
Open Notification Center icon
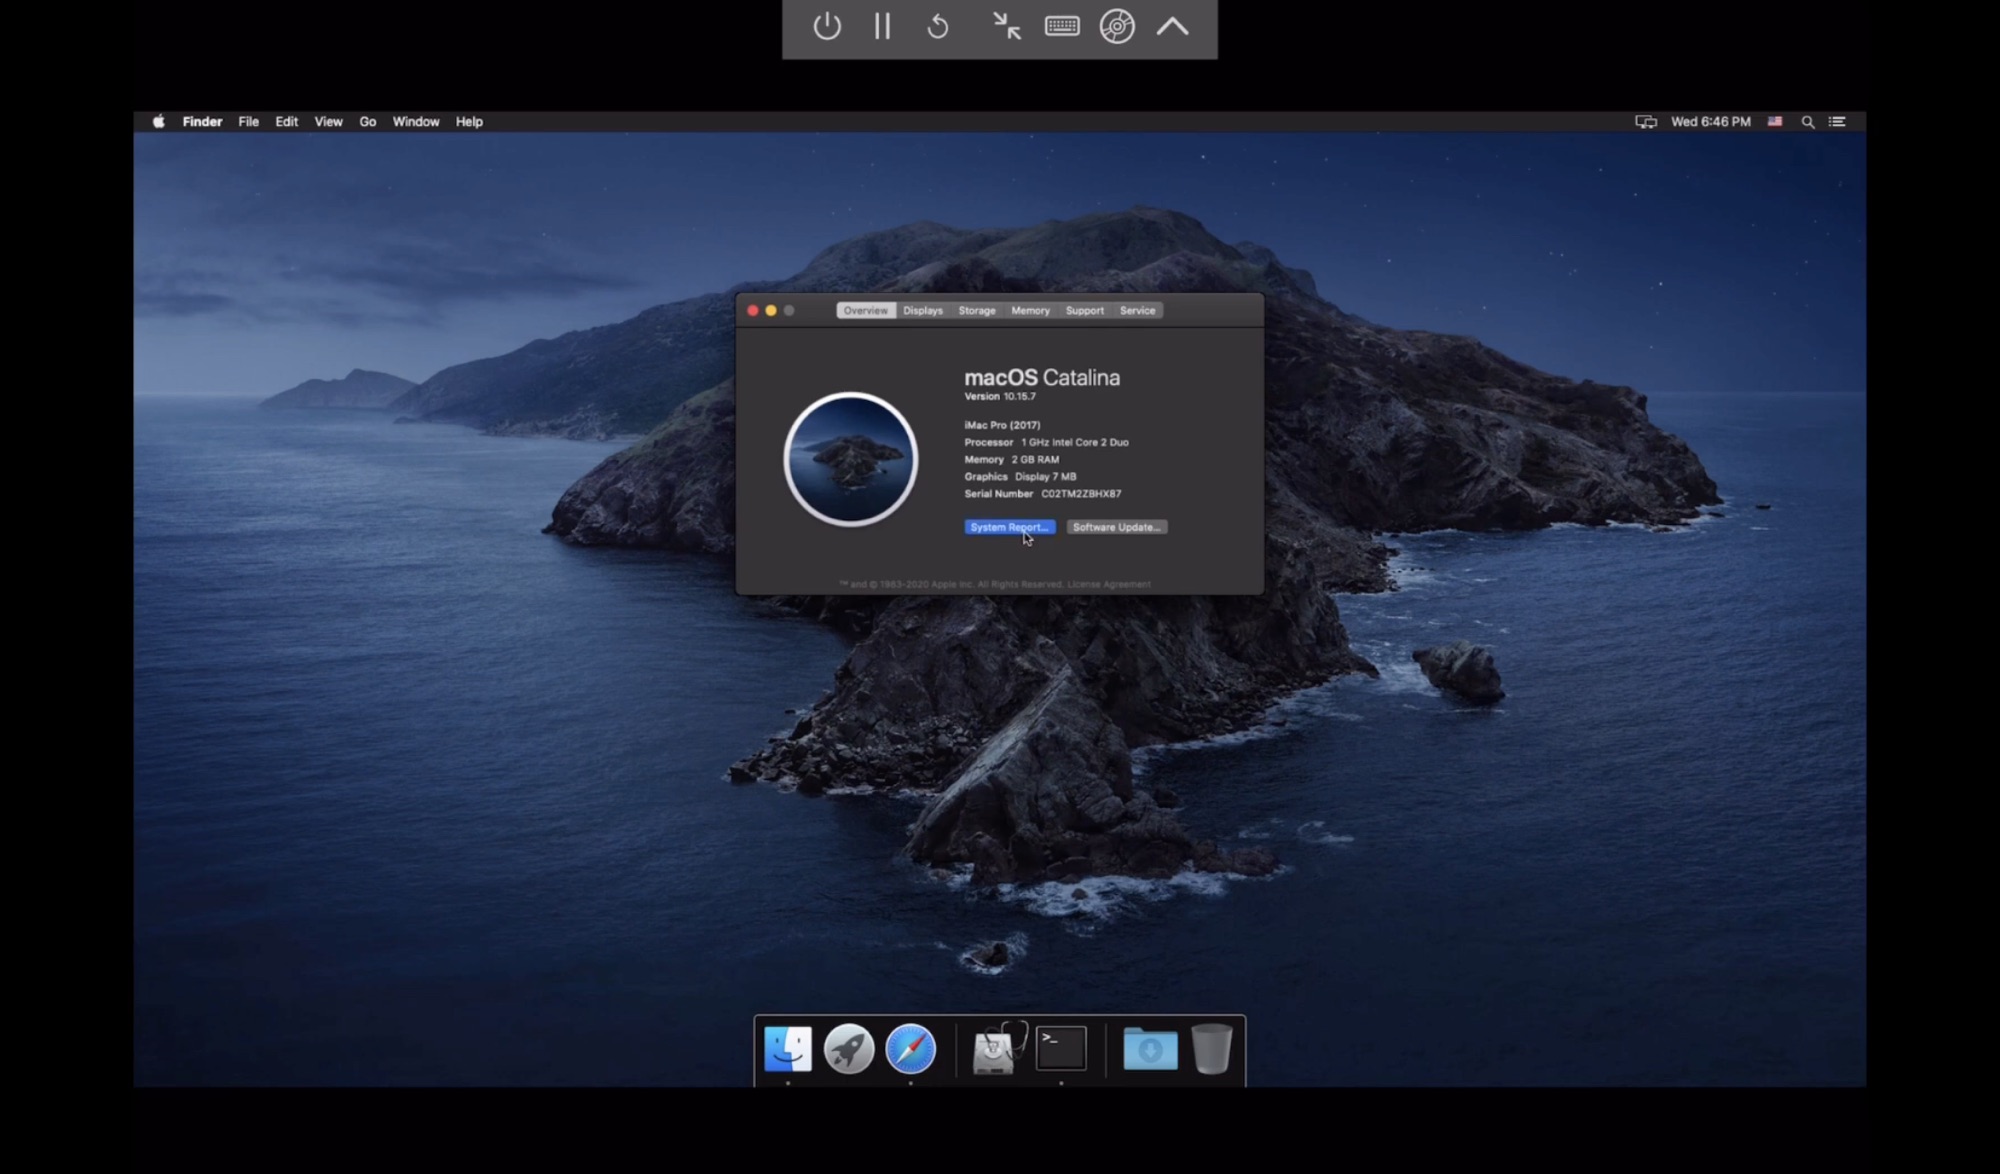tap(1837, 121)
